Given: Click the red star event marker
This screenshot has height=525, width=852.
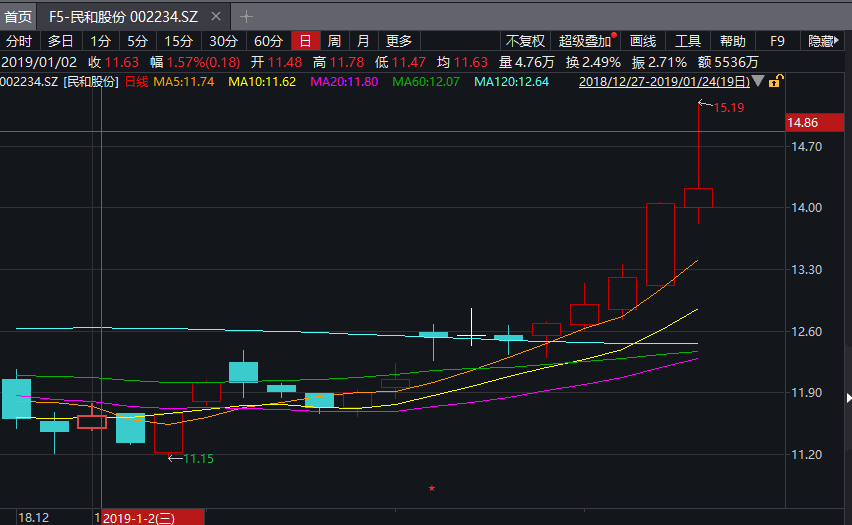Looking at the screenshot, I should tap(432, 488).
